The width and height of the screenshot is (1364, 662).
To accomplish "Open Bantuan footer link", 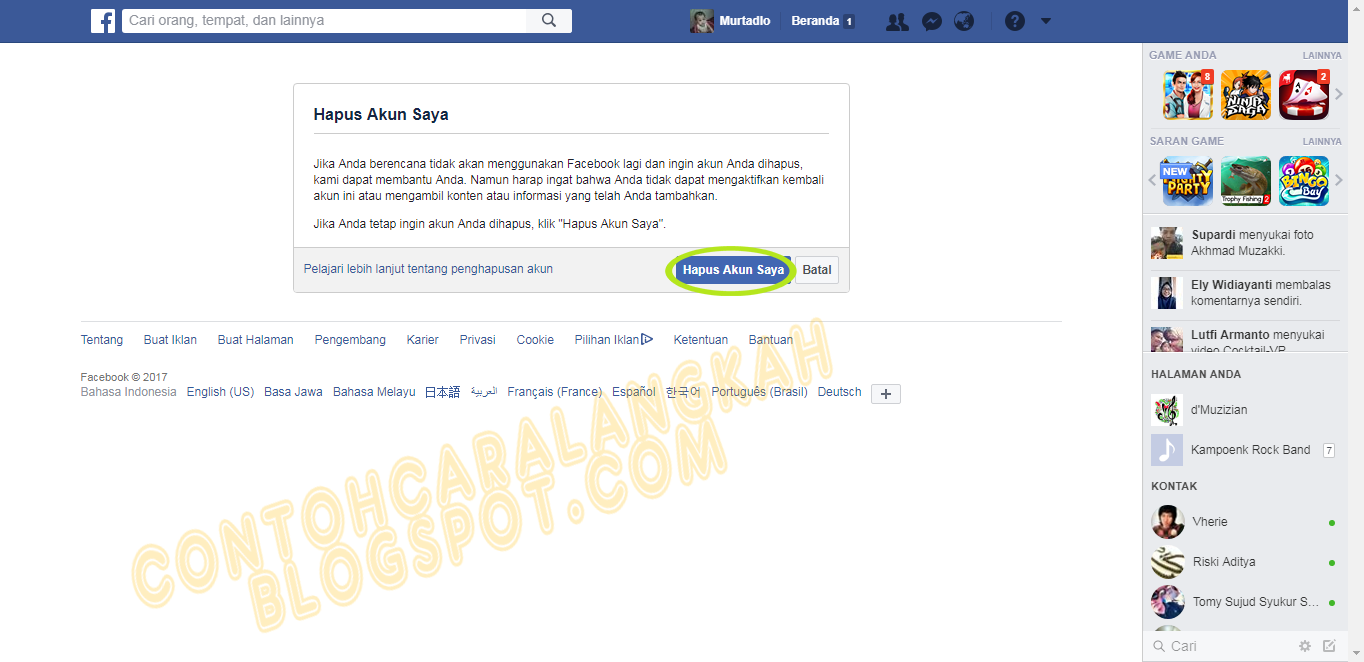I will tap(771, 340).
